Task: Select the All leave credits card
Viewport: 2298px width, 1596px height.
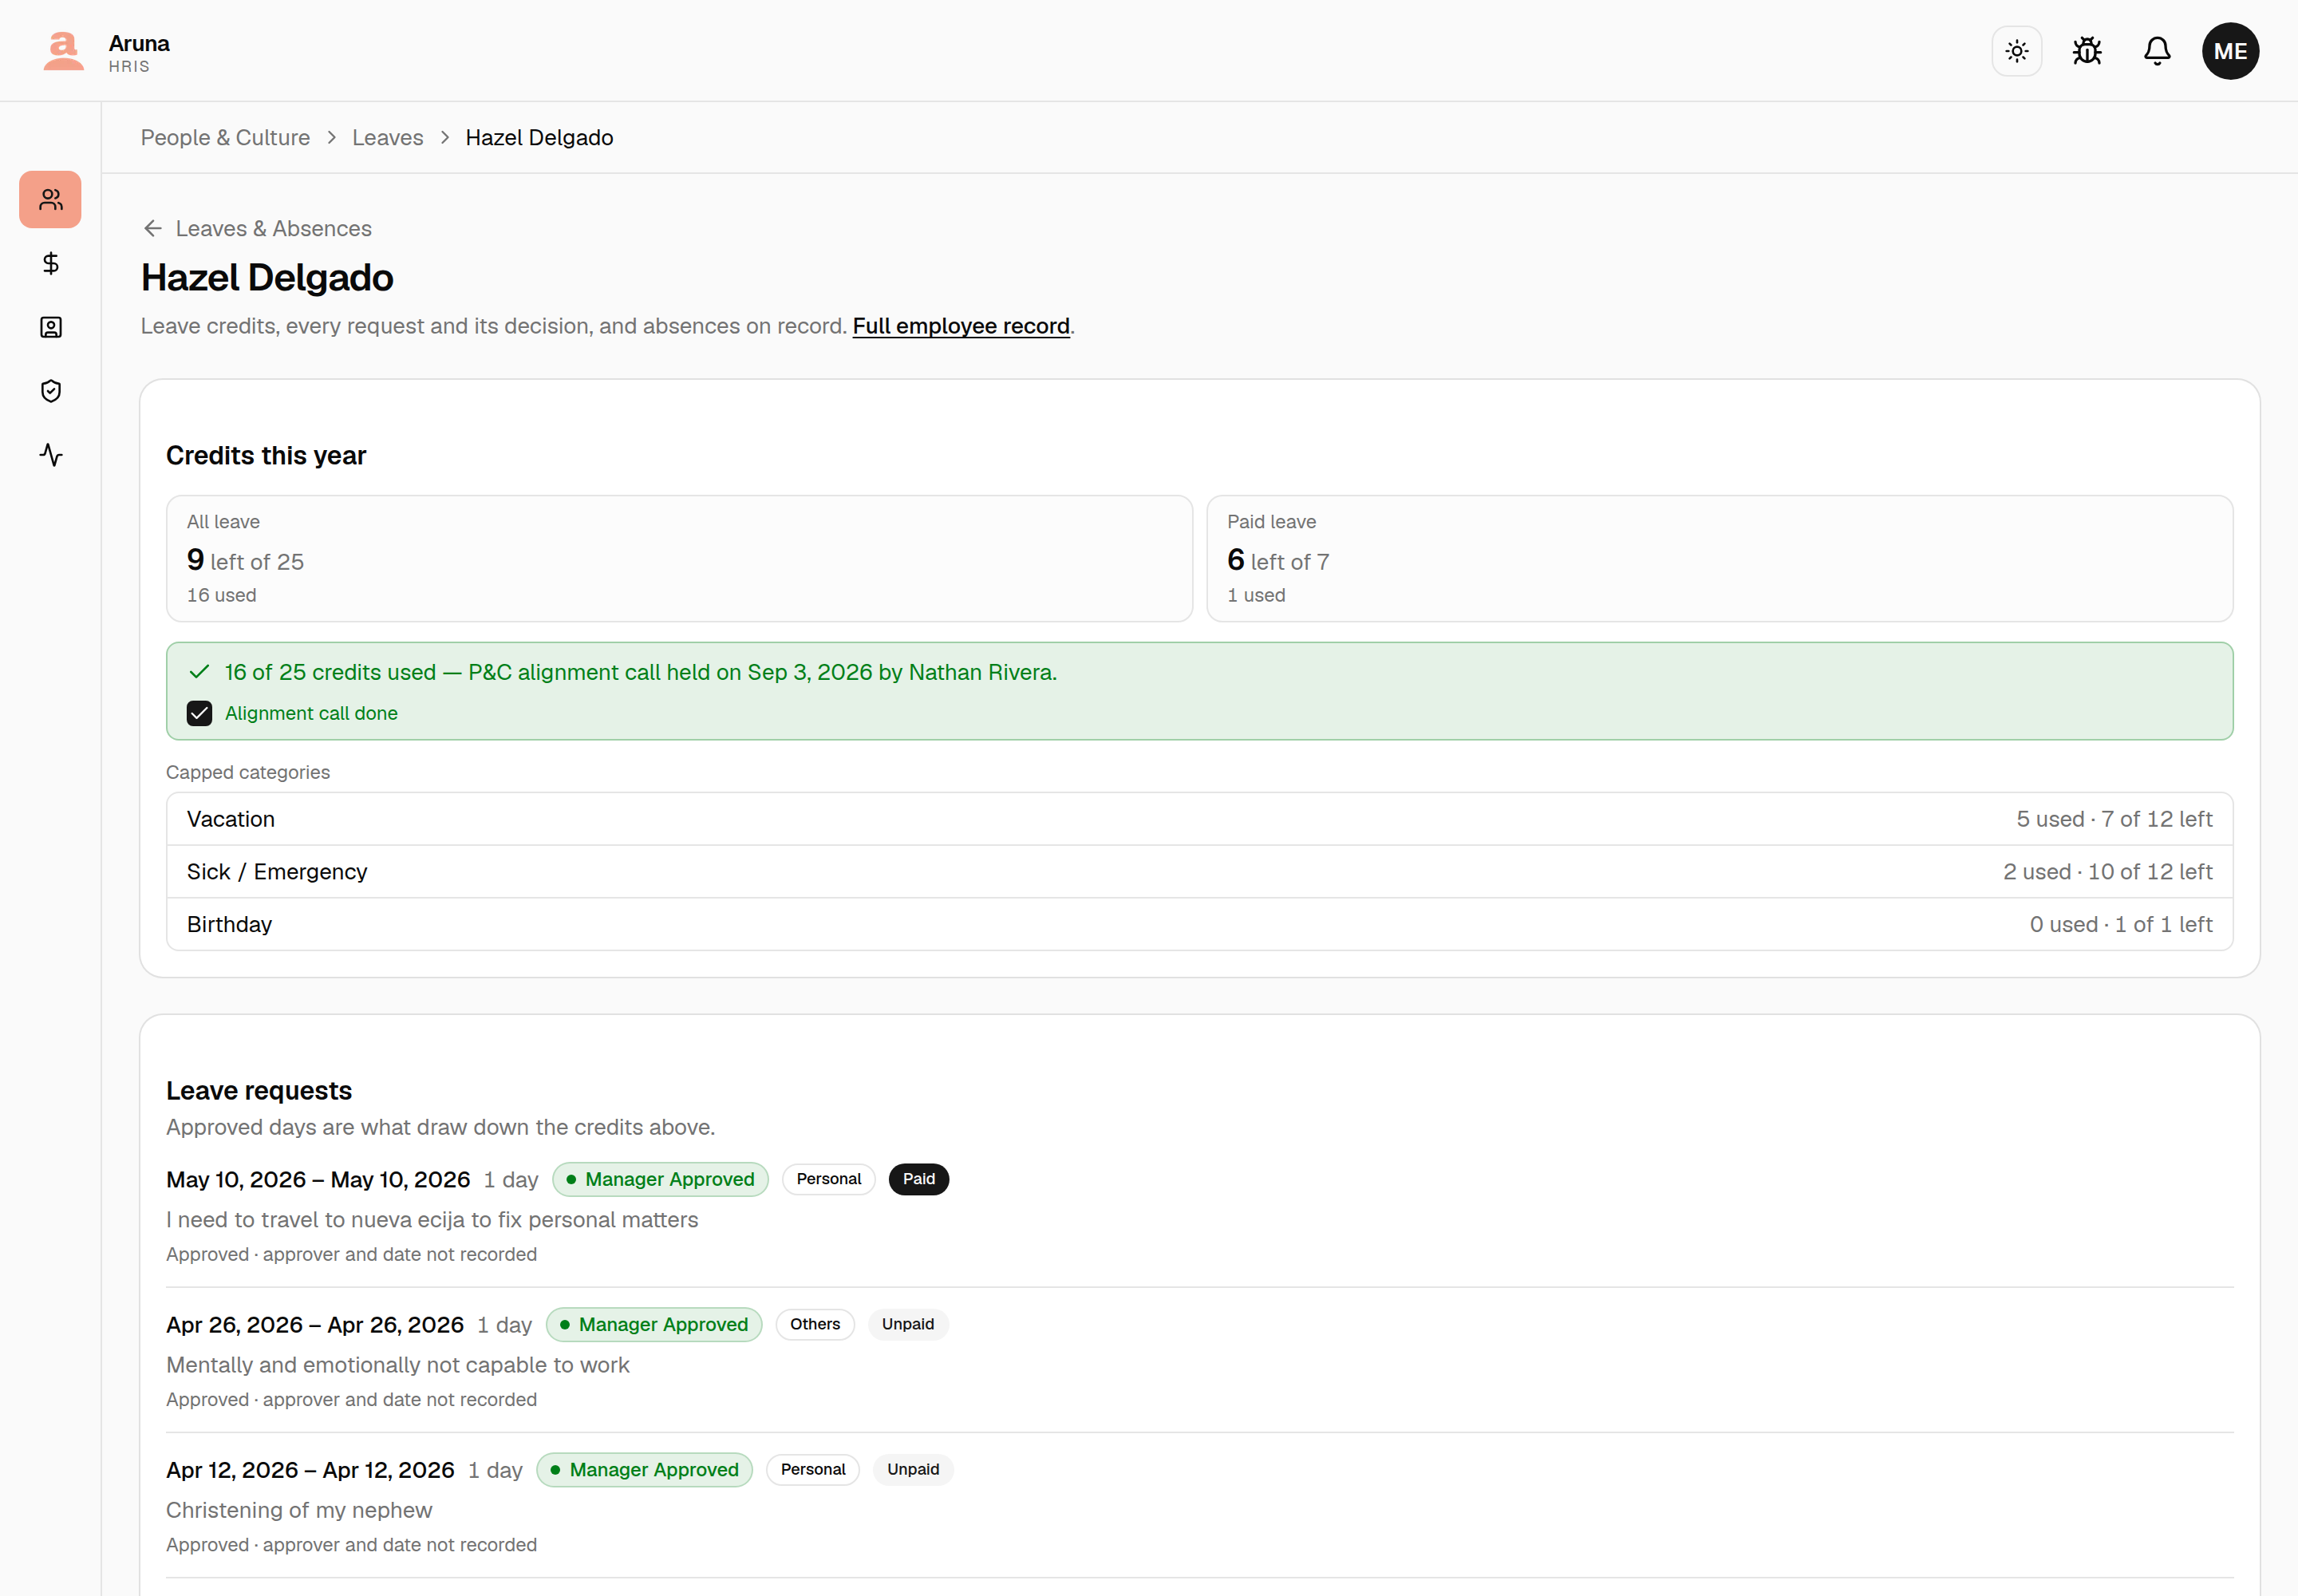Action: 679,558
